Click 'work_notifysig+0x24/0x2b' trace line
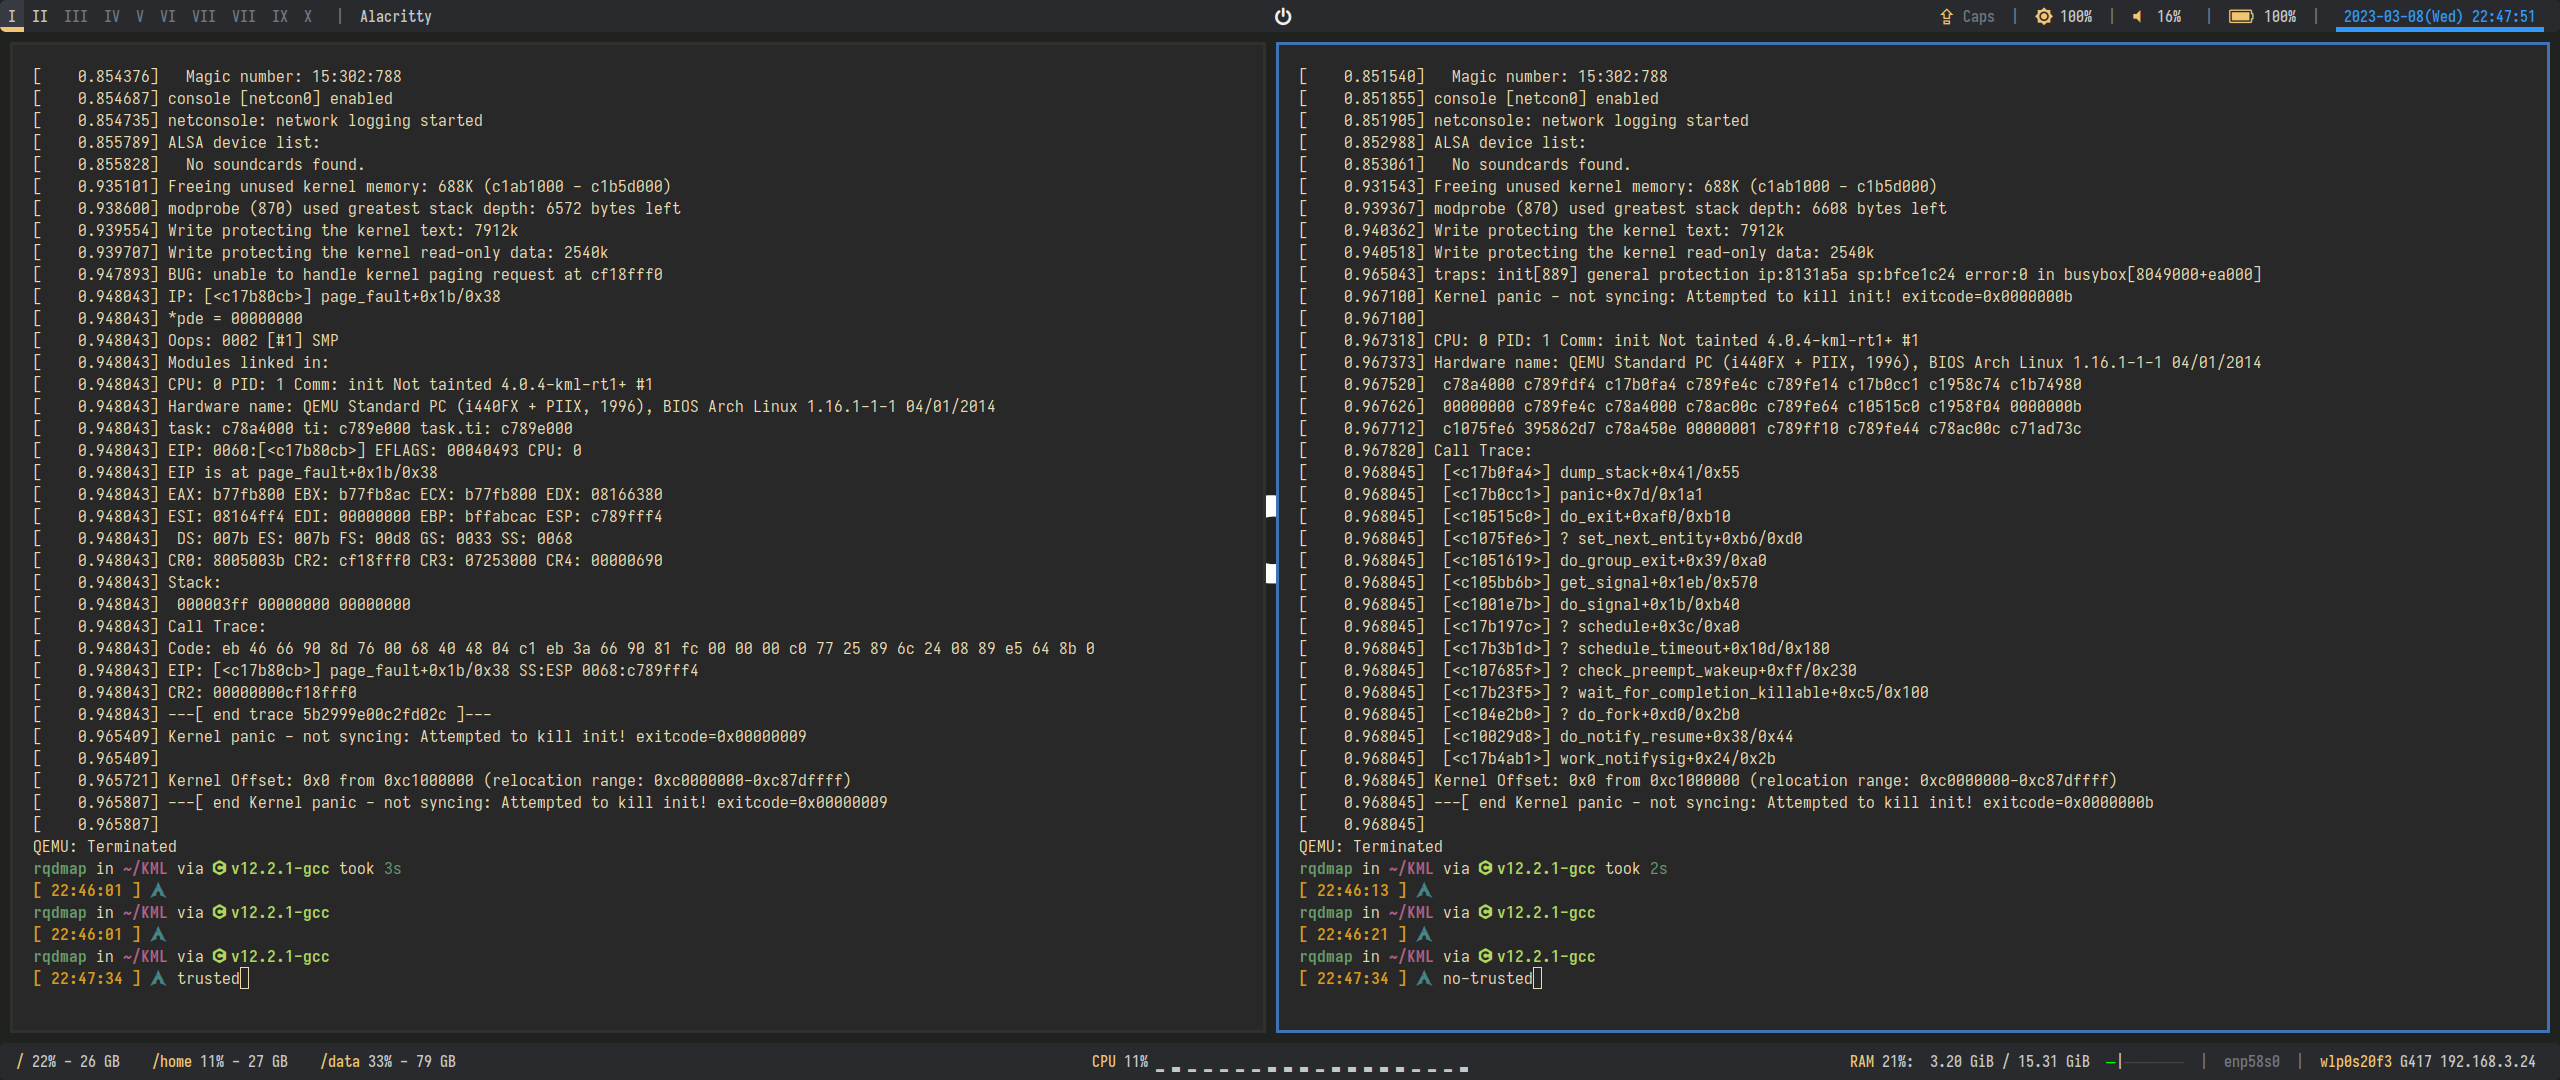The width and height of the screenshot is (2560, 1080). (x=1537, y=758)
